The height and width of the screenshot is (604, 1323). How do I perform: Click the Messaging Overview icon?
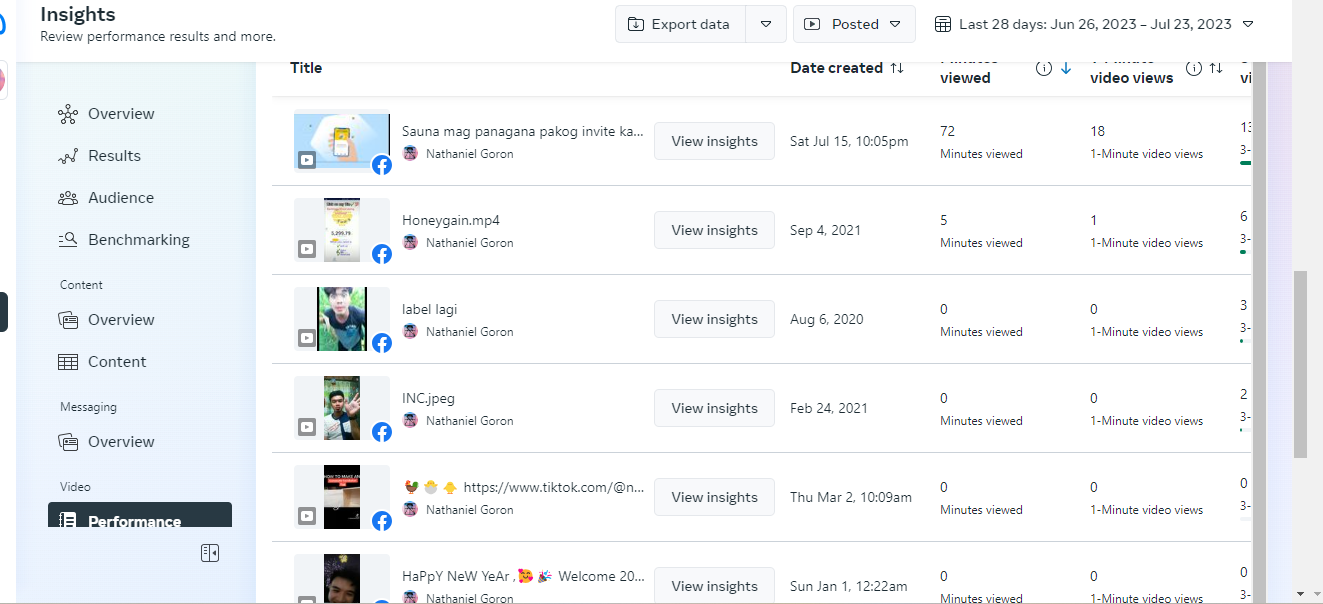pyautogui.click(x=68, y=442)
